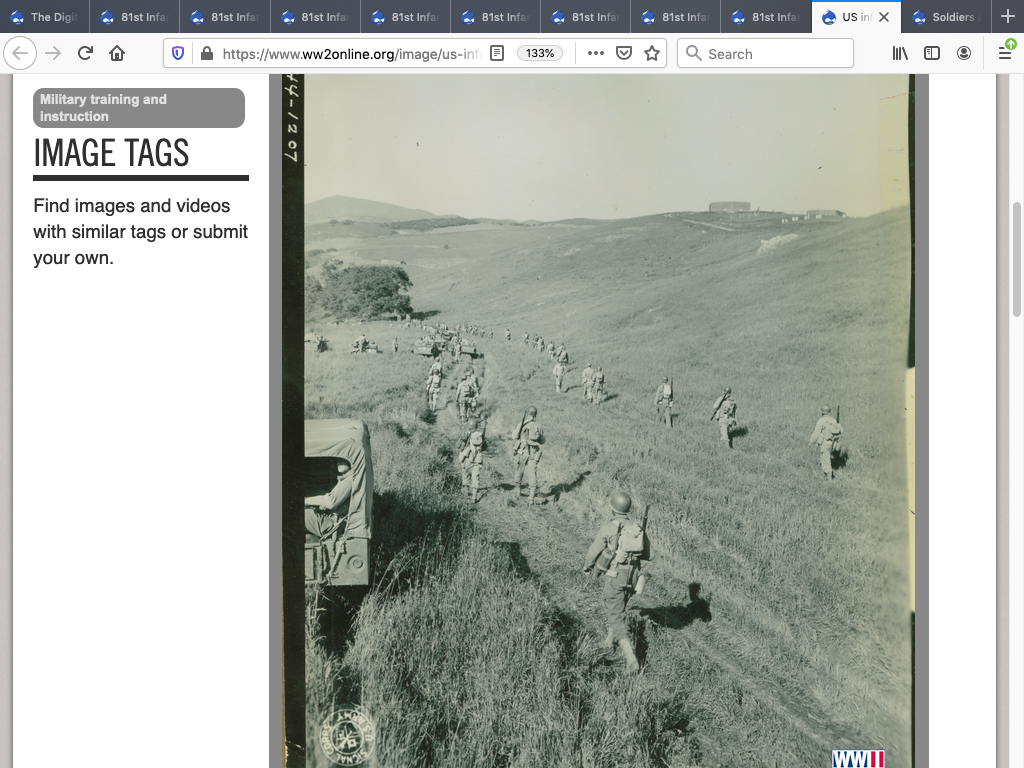1024x768 pixels.
Task: Open the Firefox hamburger menu
Action: point(1005,54)
